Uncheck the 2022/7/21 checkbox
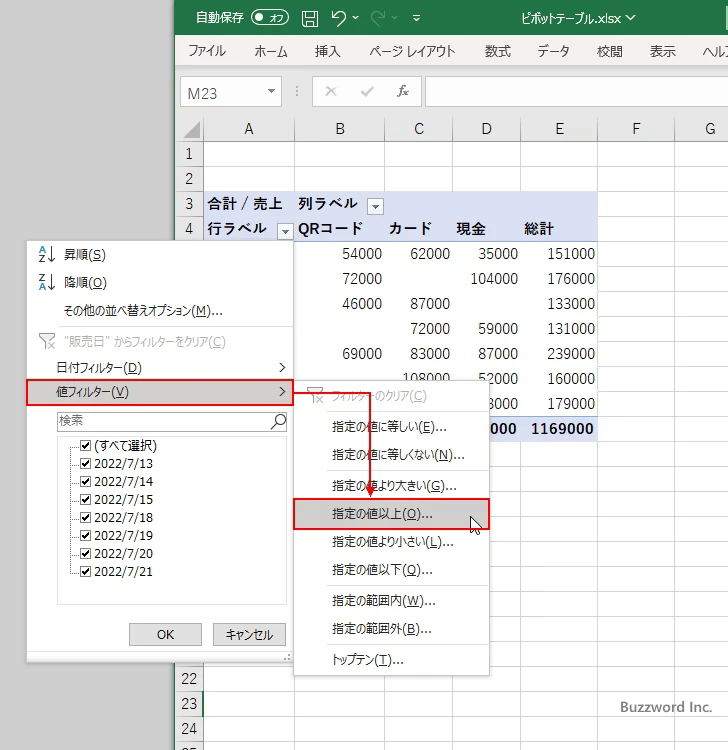 pos(86,572)
